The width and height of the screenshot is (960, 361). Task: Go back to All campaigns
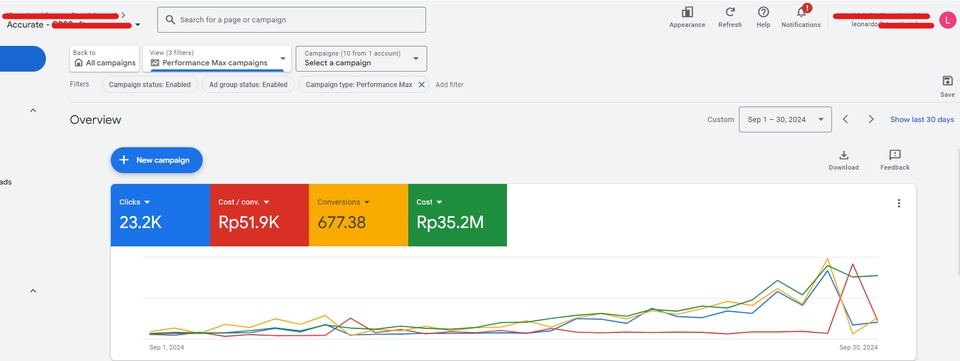pyautogui.click(x=104, y=58)
